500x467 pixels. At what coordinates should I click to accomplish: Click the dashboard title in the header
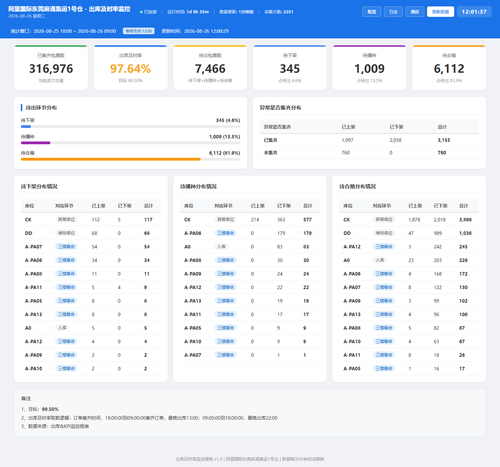point(69,9)
